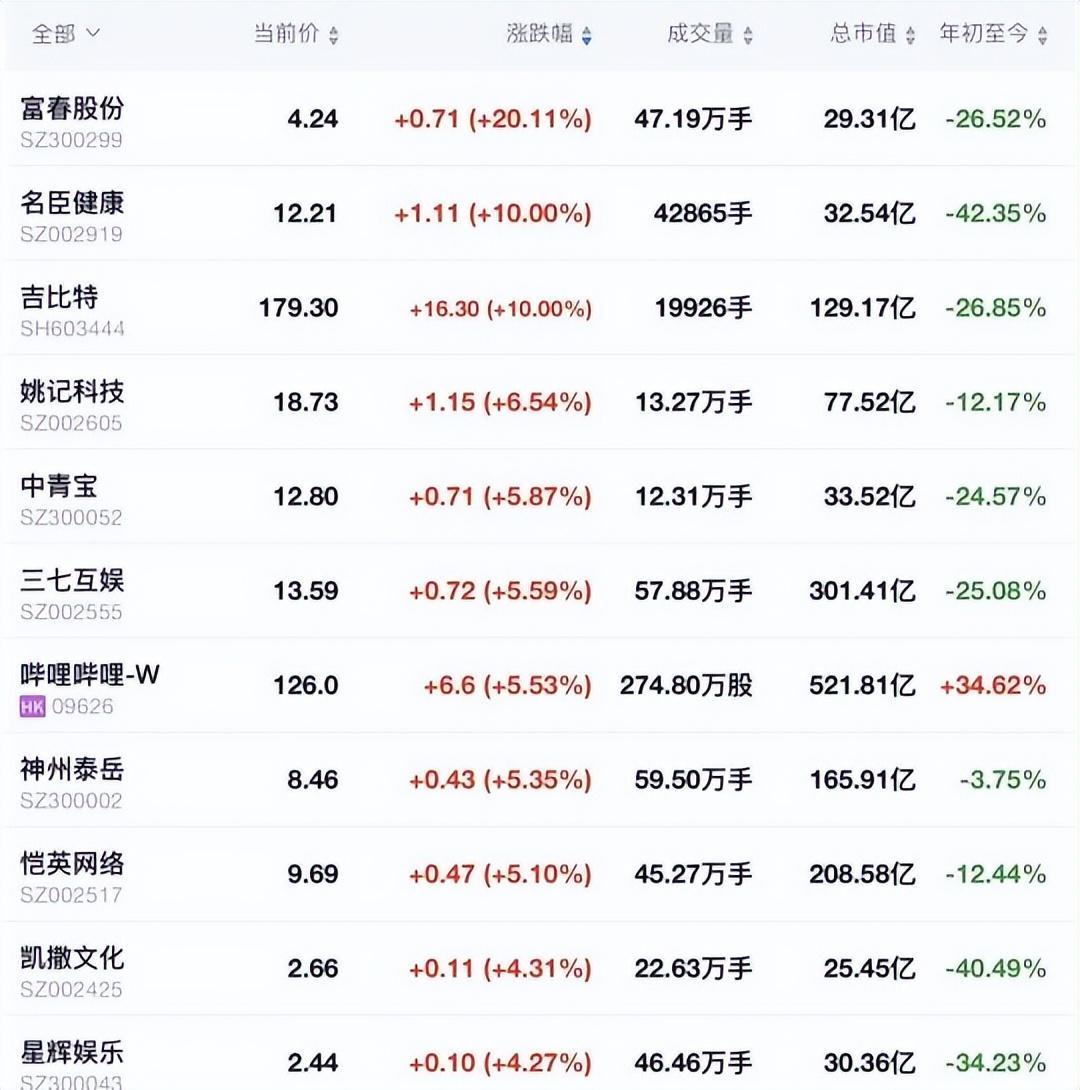Open the 恺英网络 stock page
1080x1090 pixels.
[x=72, y=863]
